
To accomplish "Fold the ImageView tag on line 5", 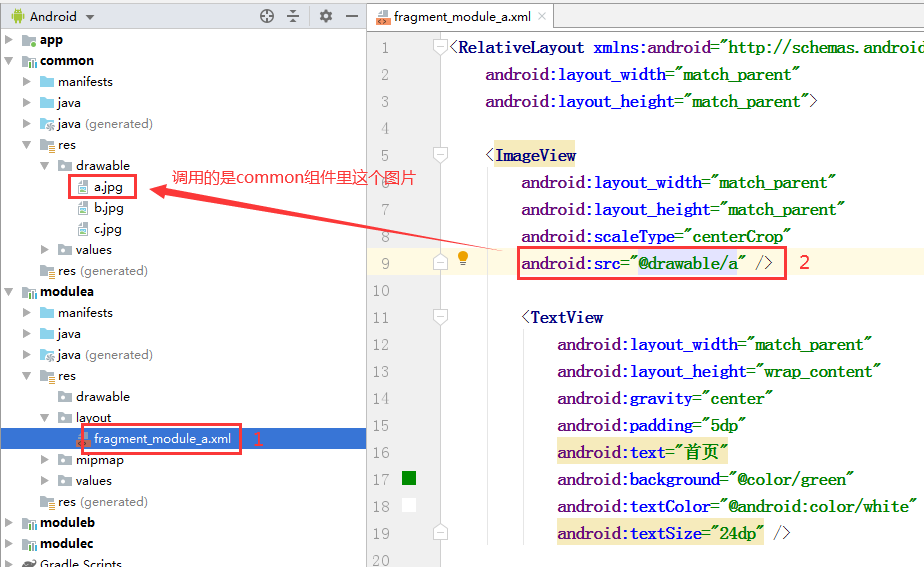I will click(440, 155).
